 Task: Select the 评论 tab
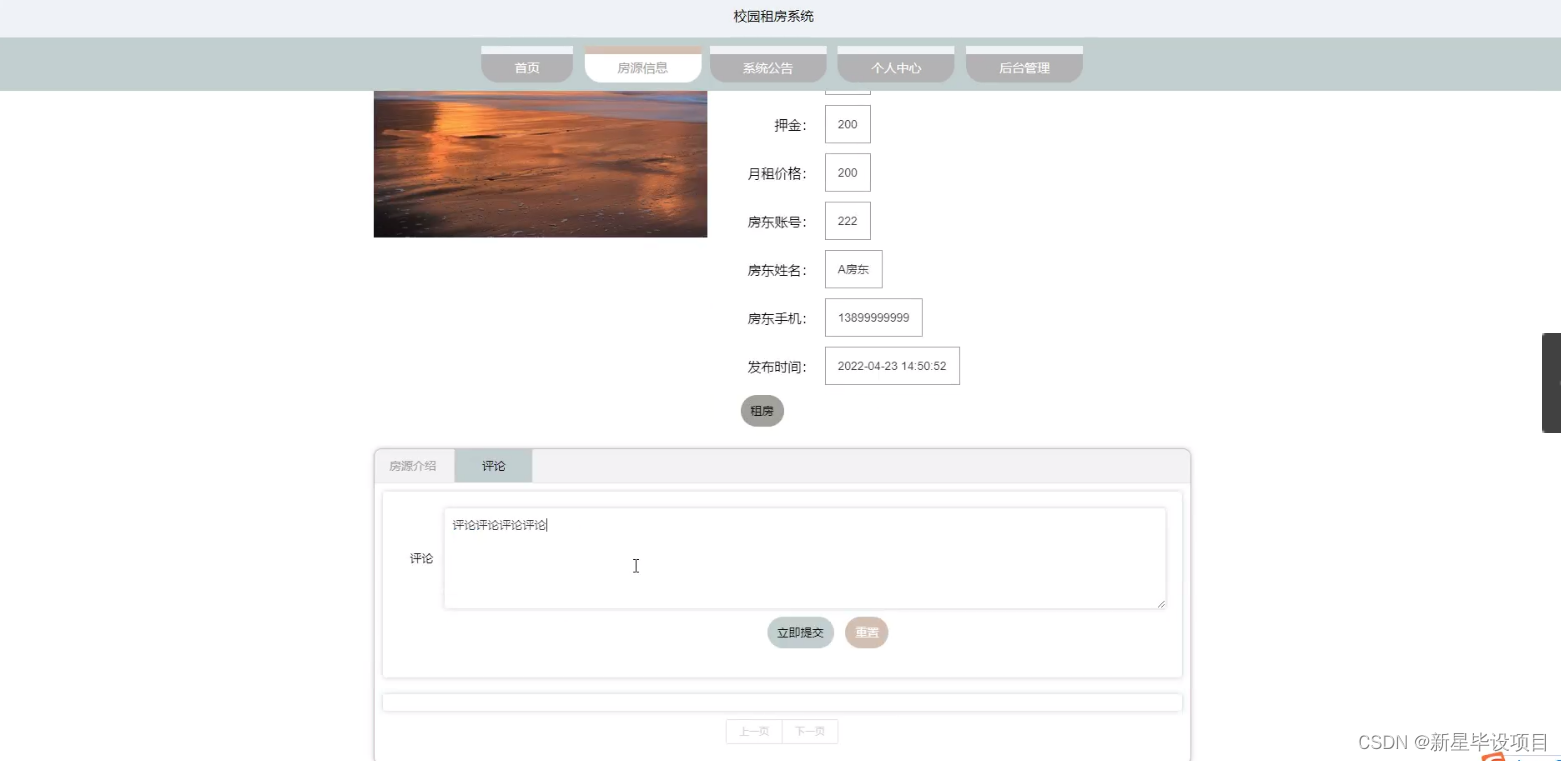pyautogui.click(x=493, y=466)
